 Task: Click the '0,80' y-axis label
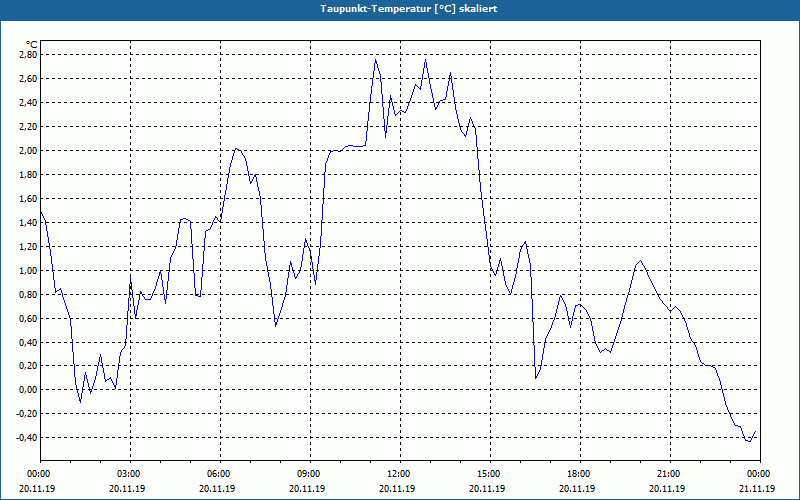pyautogui.click(x=28, y=294)
